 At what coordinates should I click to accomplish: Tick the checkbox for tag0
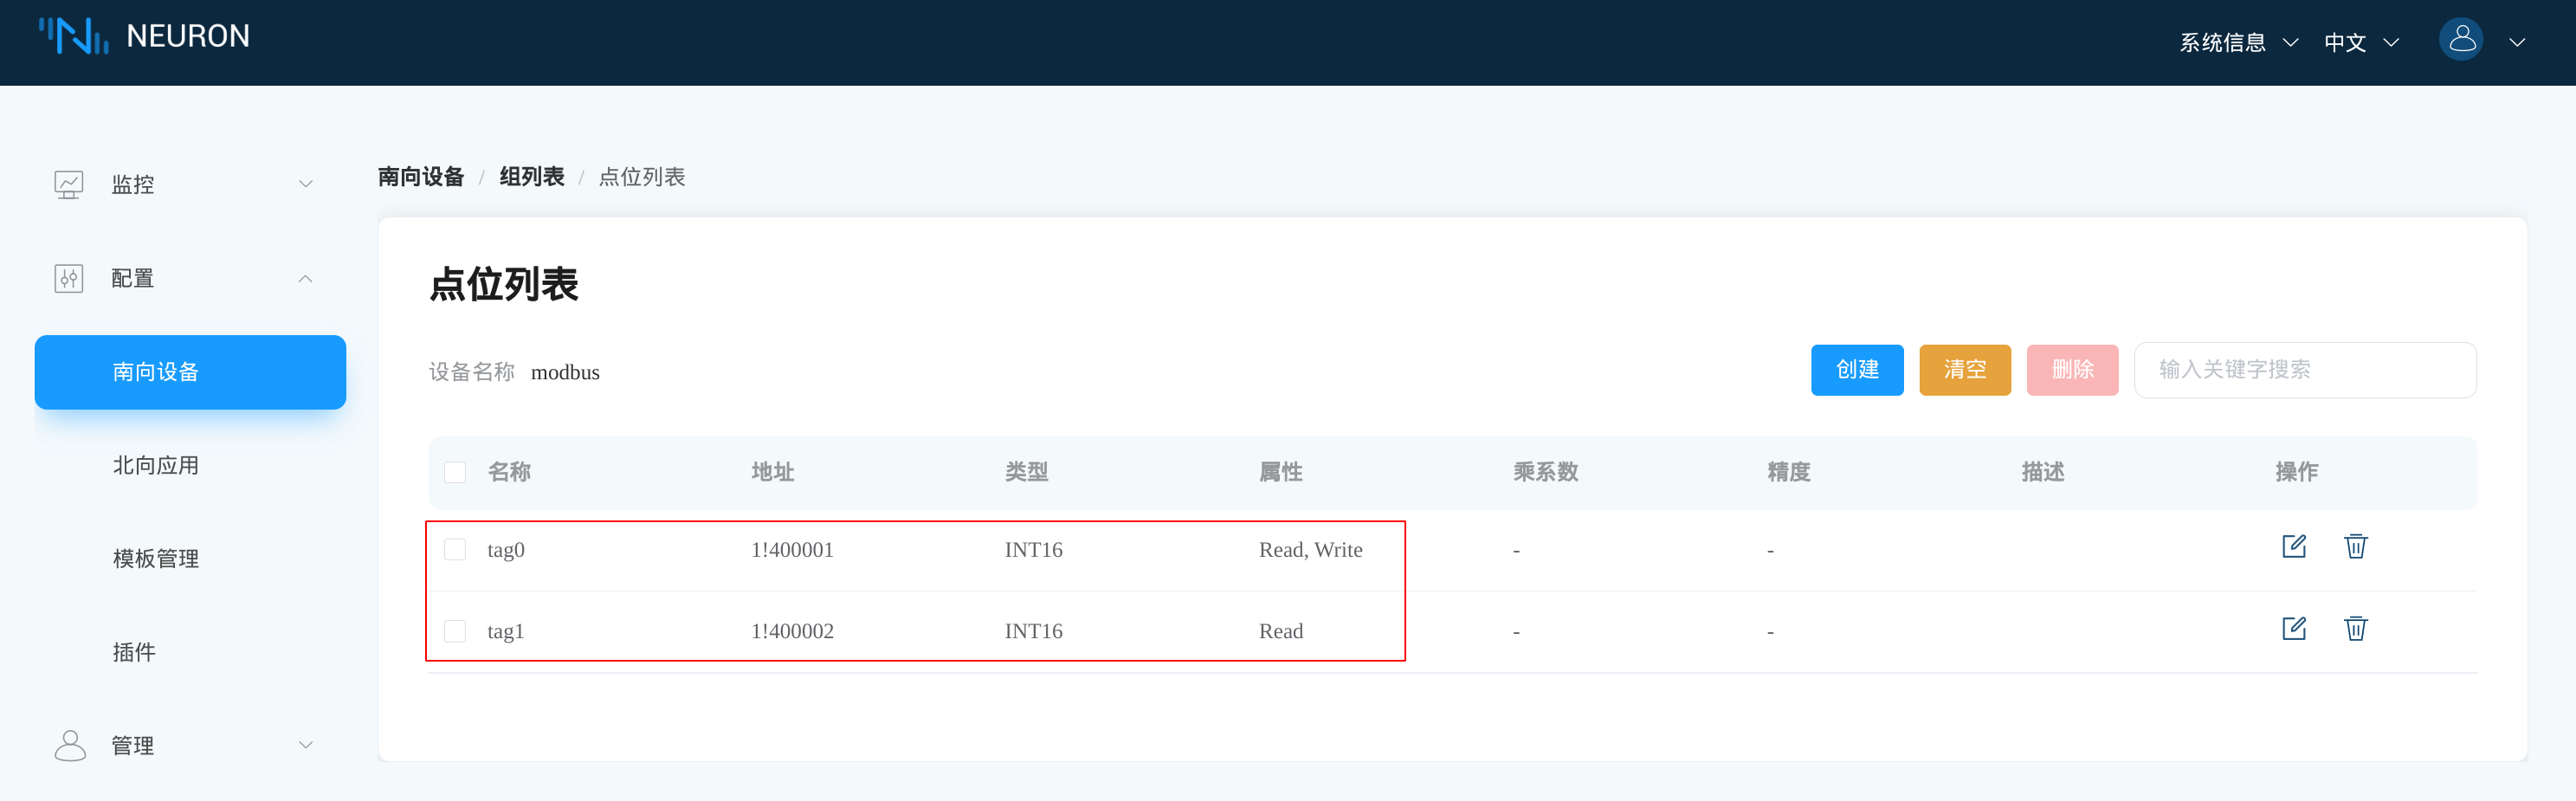point(455,550)
